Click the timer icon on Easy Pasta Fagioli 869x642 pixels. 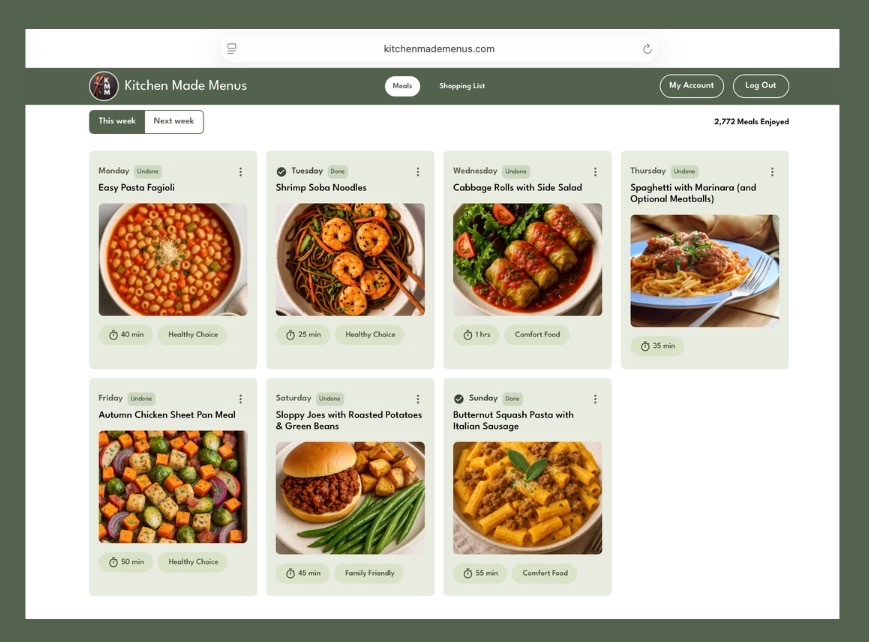pos(113,335)
